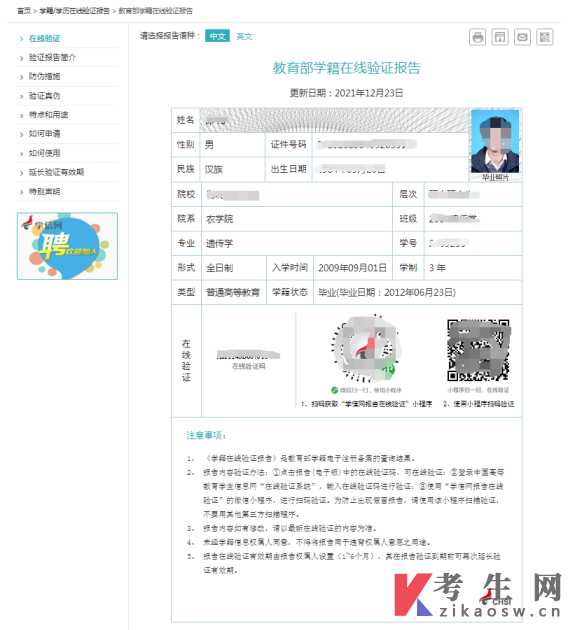Open 防伪措施 sidebar item
This screenshot has width=576, height=630.
(45, 76)
